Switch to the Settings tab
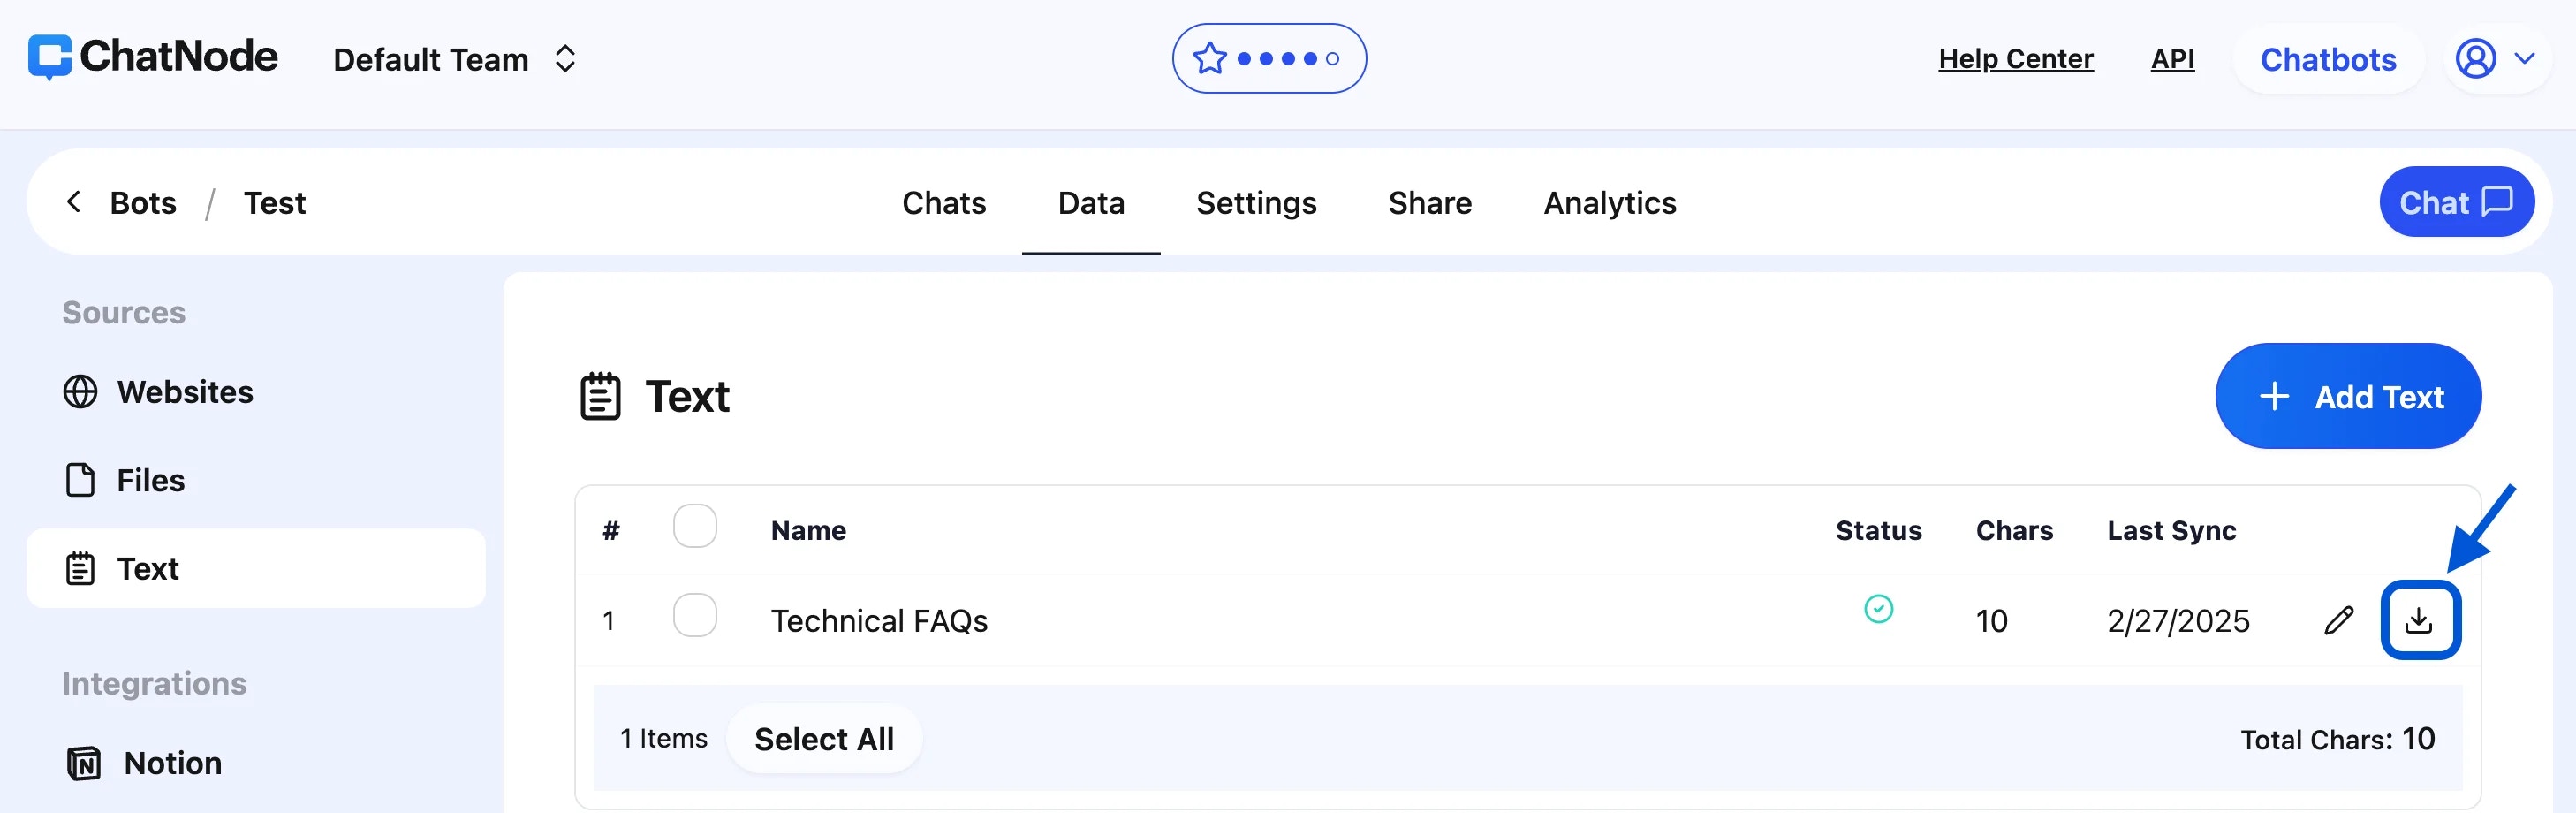This screenshot has height=813, width=2576. click(1256, 203)
